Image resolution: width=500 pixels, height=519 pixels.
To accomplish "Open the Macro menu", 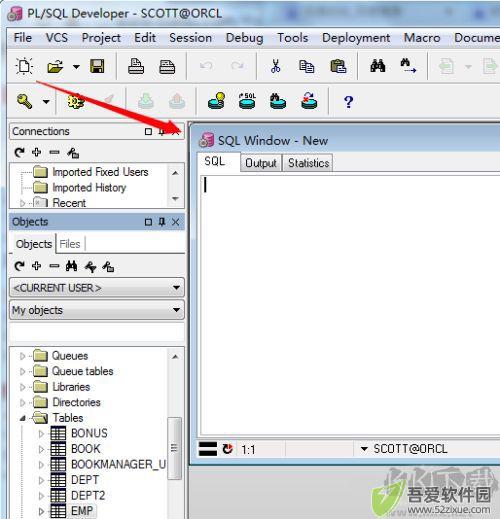I will [422, 38].
